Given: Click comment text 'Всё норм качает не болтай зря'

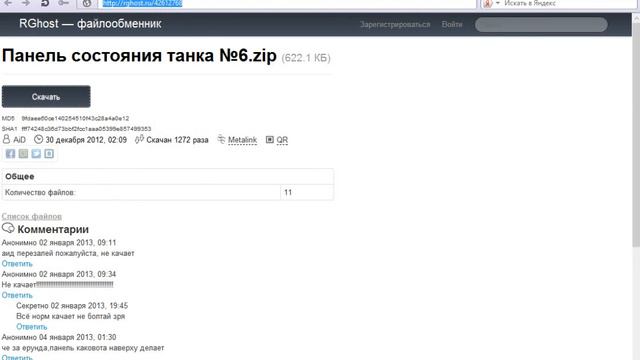Looking at the screenshot, I should click(x=71, y=316).
